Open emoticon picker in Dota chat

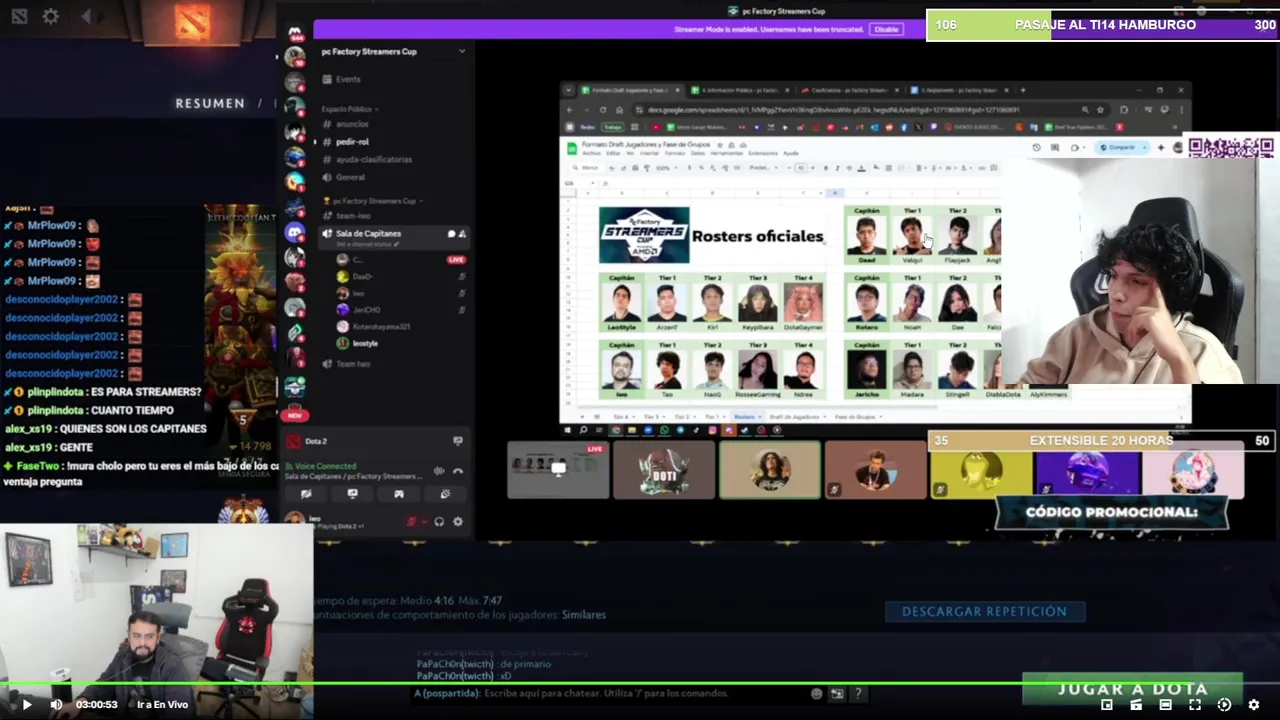point(817,693)
